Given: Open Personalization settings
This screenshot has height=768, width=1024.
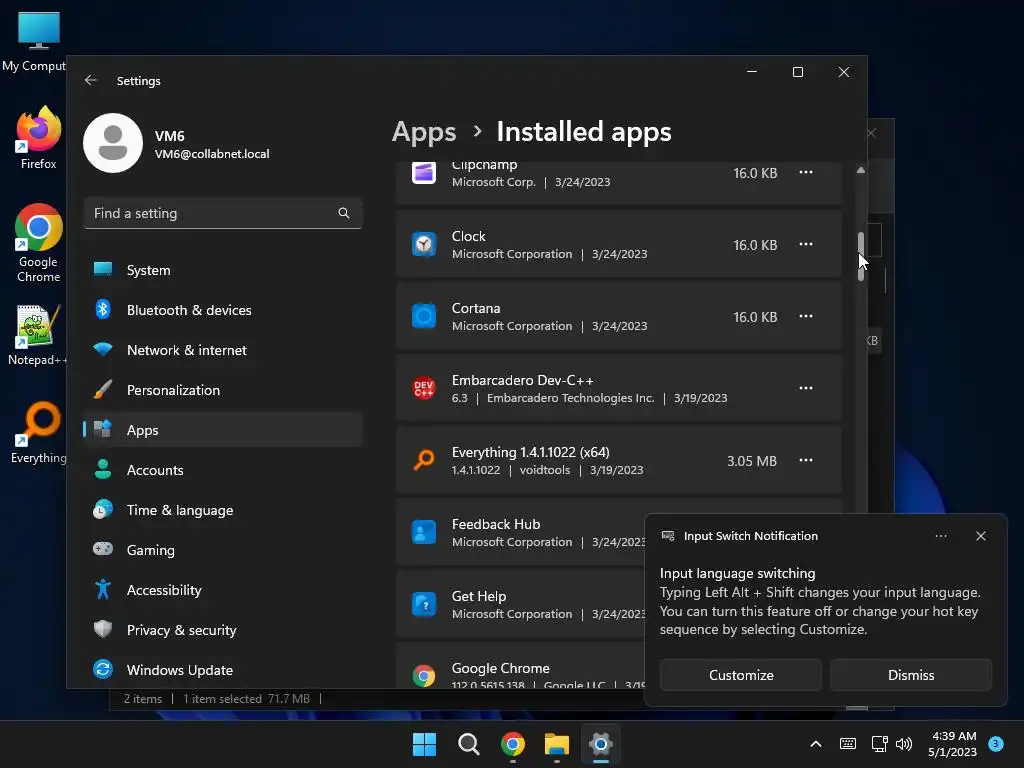Looking at the screenshot, I should (x=223, y=390).
